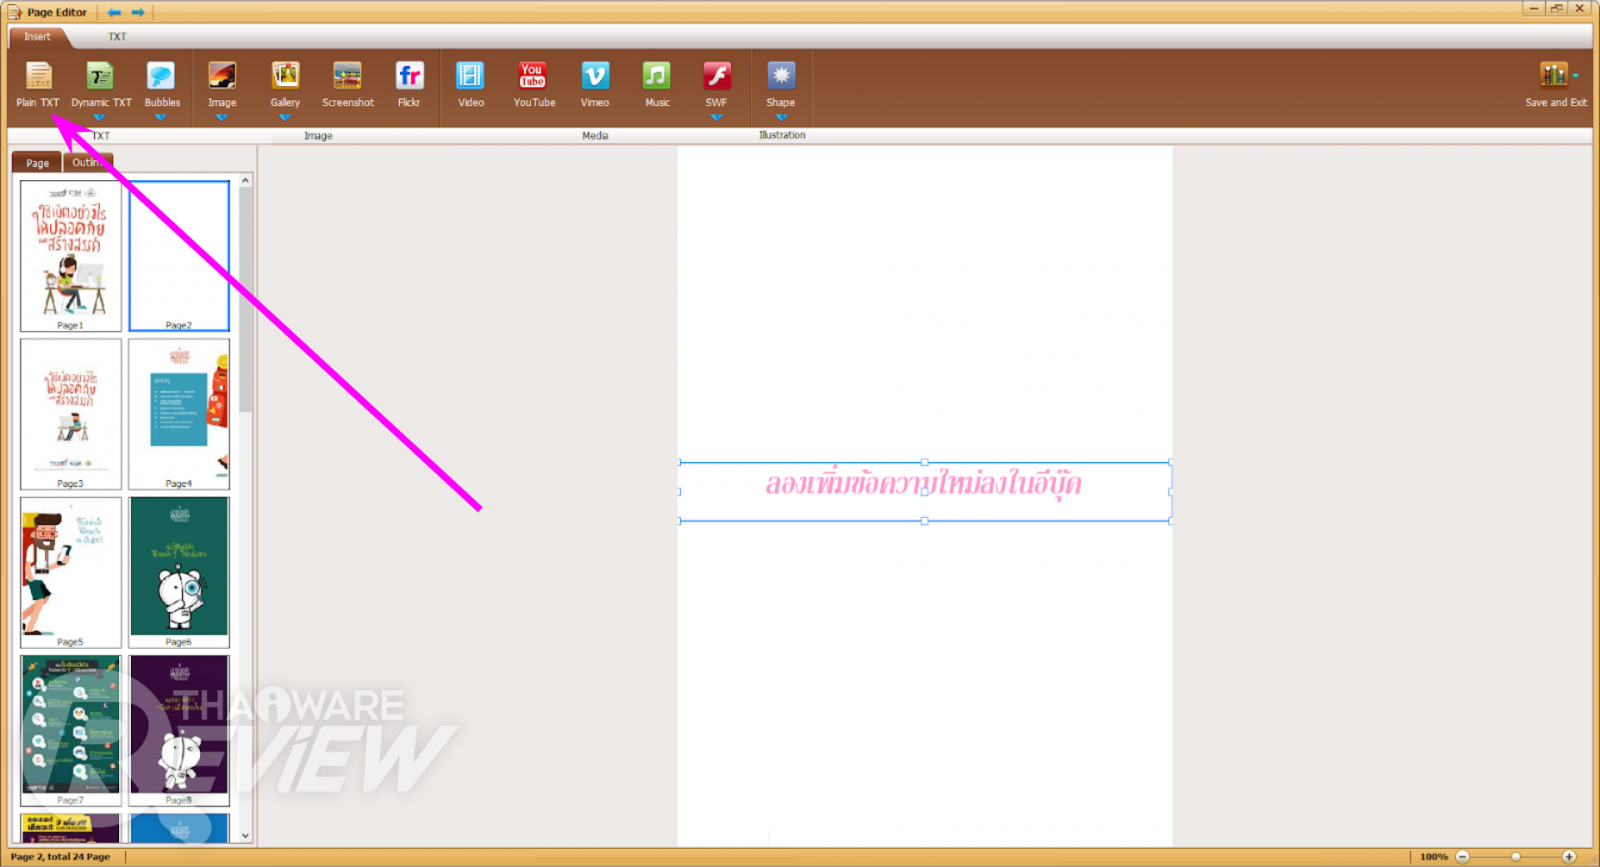
Task: Click the 'Page 2, total 24 Page' status text
Action: coord(60,857)
